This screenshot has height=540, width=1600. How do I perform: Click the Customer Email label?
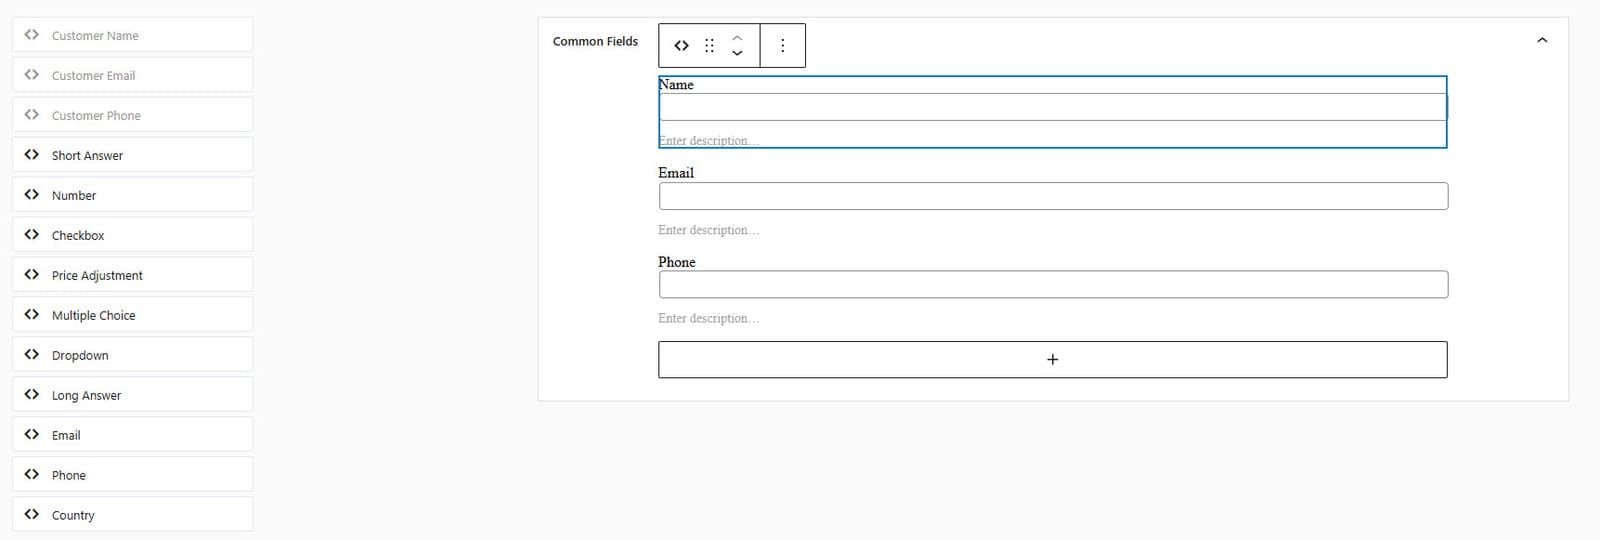[93, 75]
